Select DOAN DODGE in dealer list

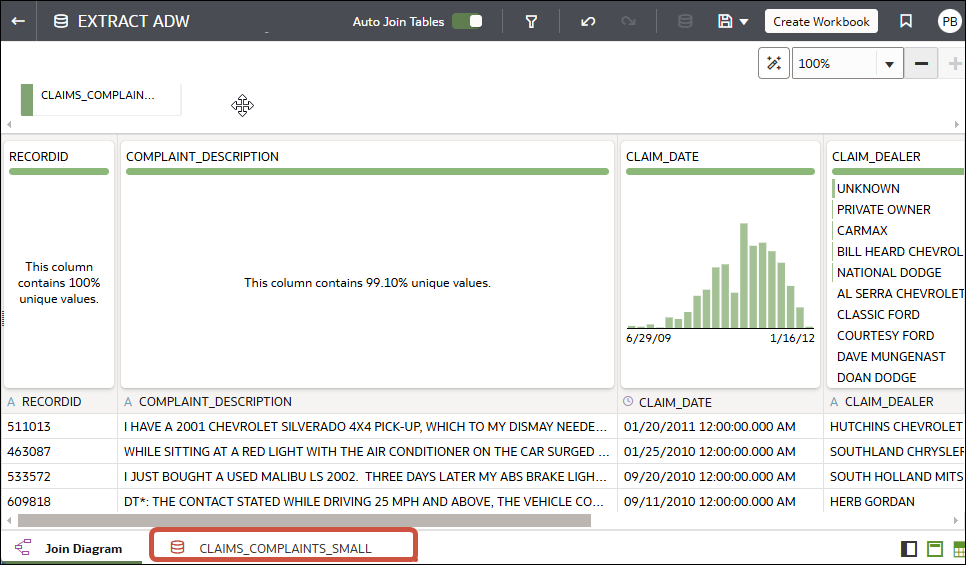coord(876,377)
